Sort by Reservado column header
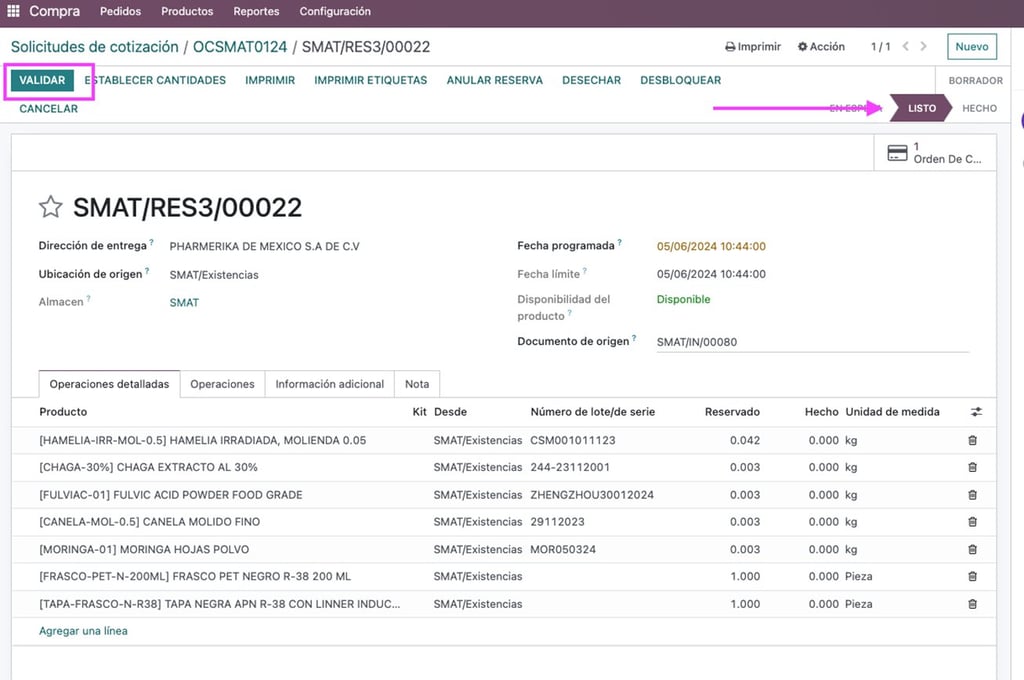 pyautogui.click(x=732, y=412)
